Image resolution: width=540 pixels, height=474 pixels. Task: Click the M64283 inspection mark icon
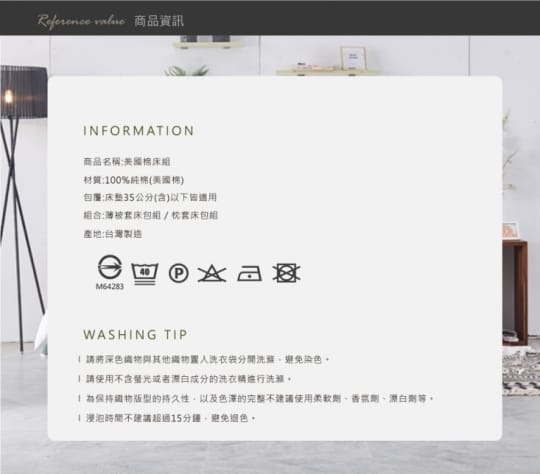(x=110, y=267)
